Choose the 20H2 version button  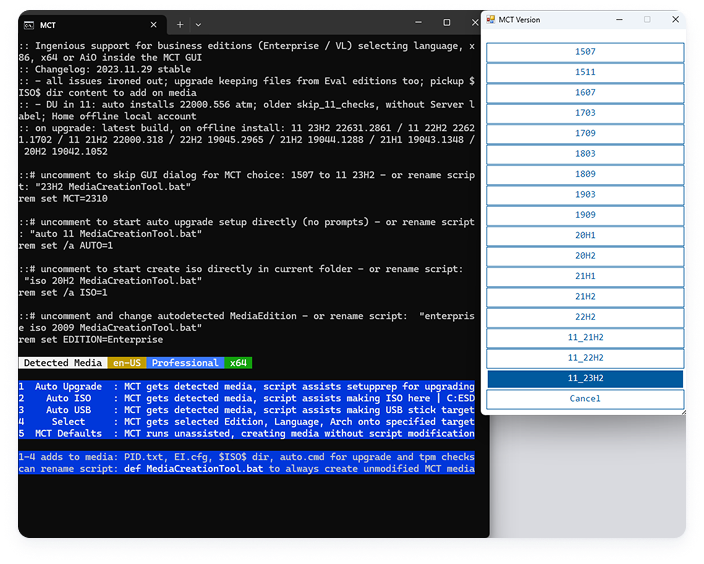click(585, 256)
